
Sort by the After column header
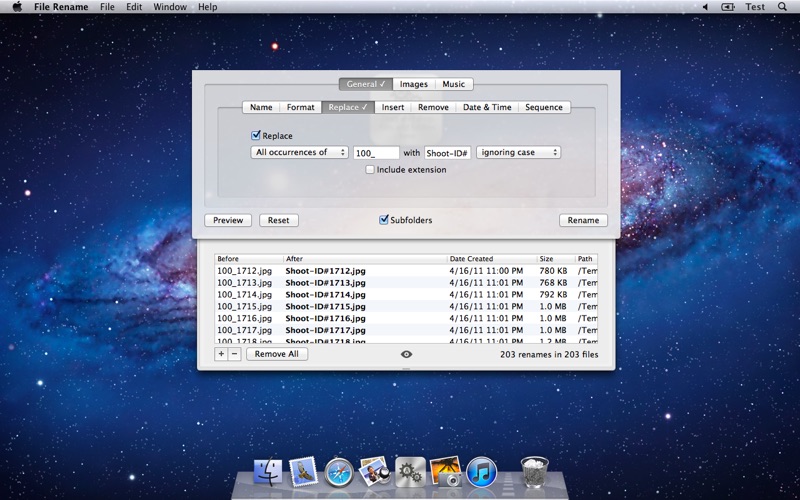[x=365, y=259]
